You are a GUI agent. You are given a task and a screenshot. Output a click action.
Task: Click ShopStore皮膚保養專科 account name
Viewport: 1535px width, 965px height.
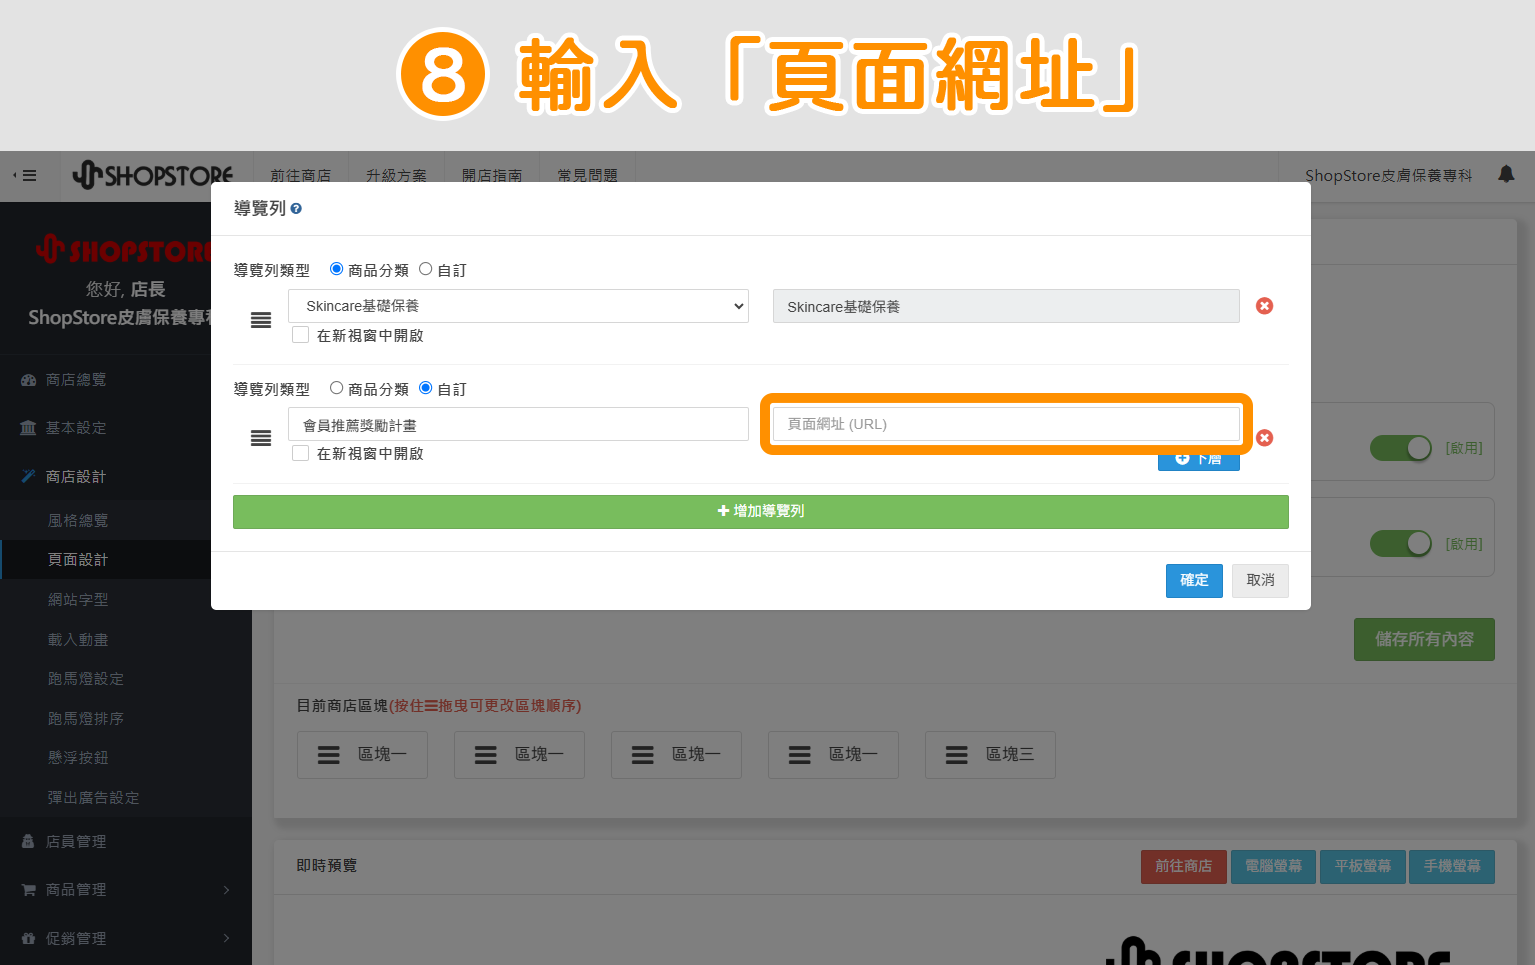[1388, 176]
